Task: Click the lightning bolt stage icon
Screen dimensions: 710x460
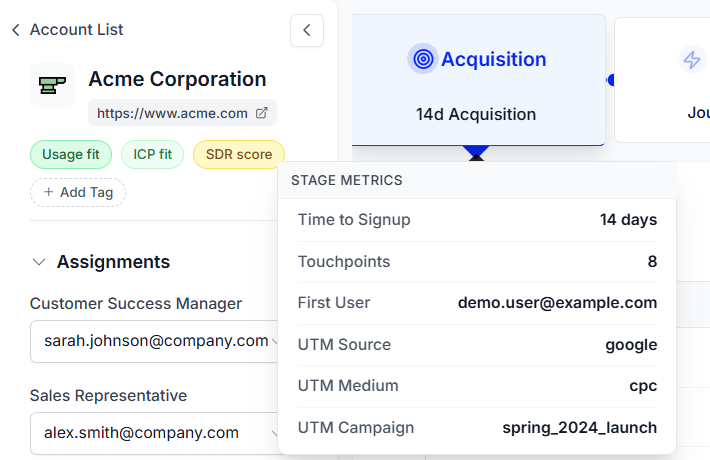Action: coord(691,59)
